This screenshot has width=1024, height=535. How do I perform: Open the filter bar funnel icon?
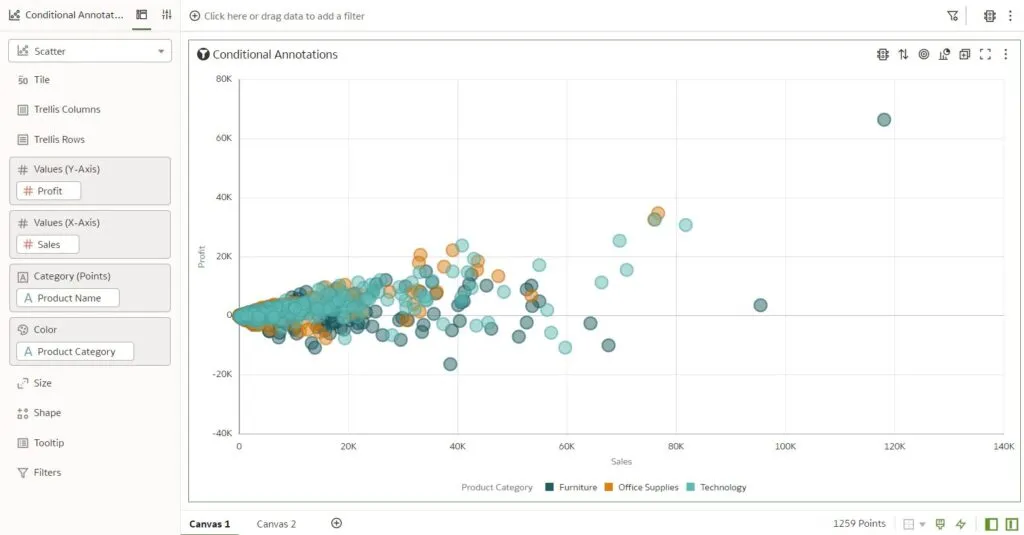(952, 16)
